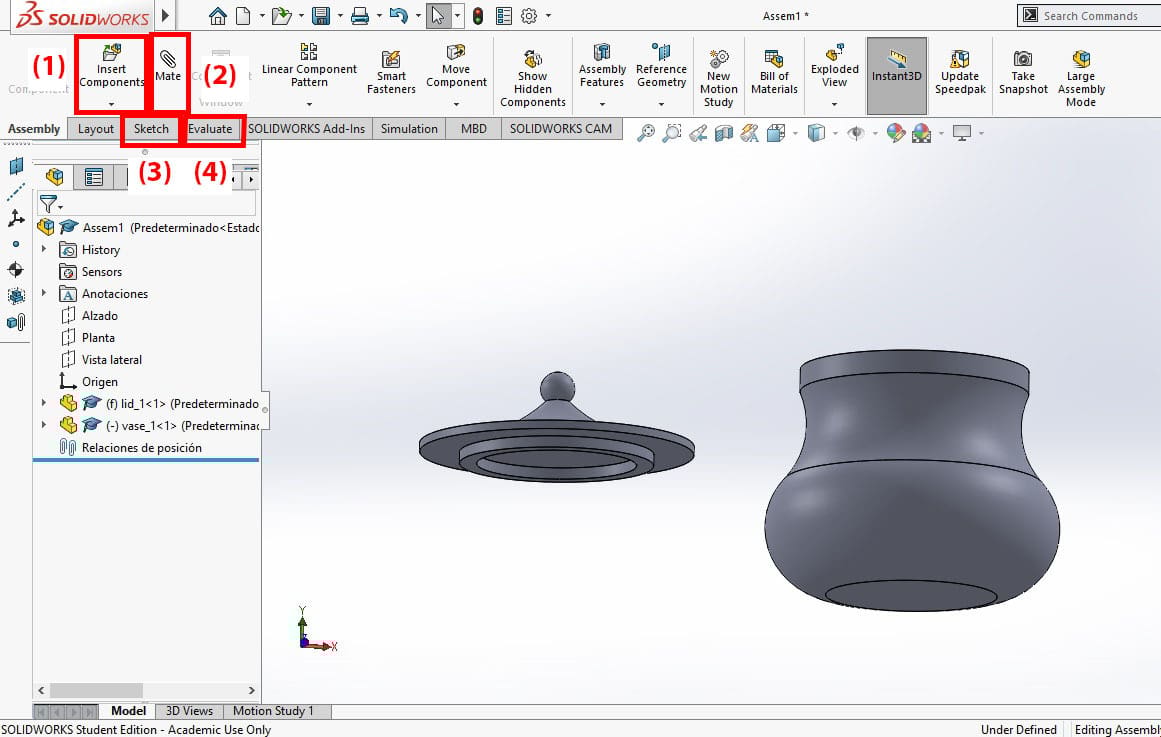Image resolution: width=1161 pixels, height=737 pixels.
Task: Click the Exploded View tool
Action: (x=834, y=65)
